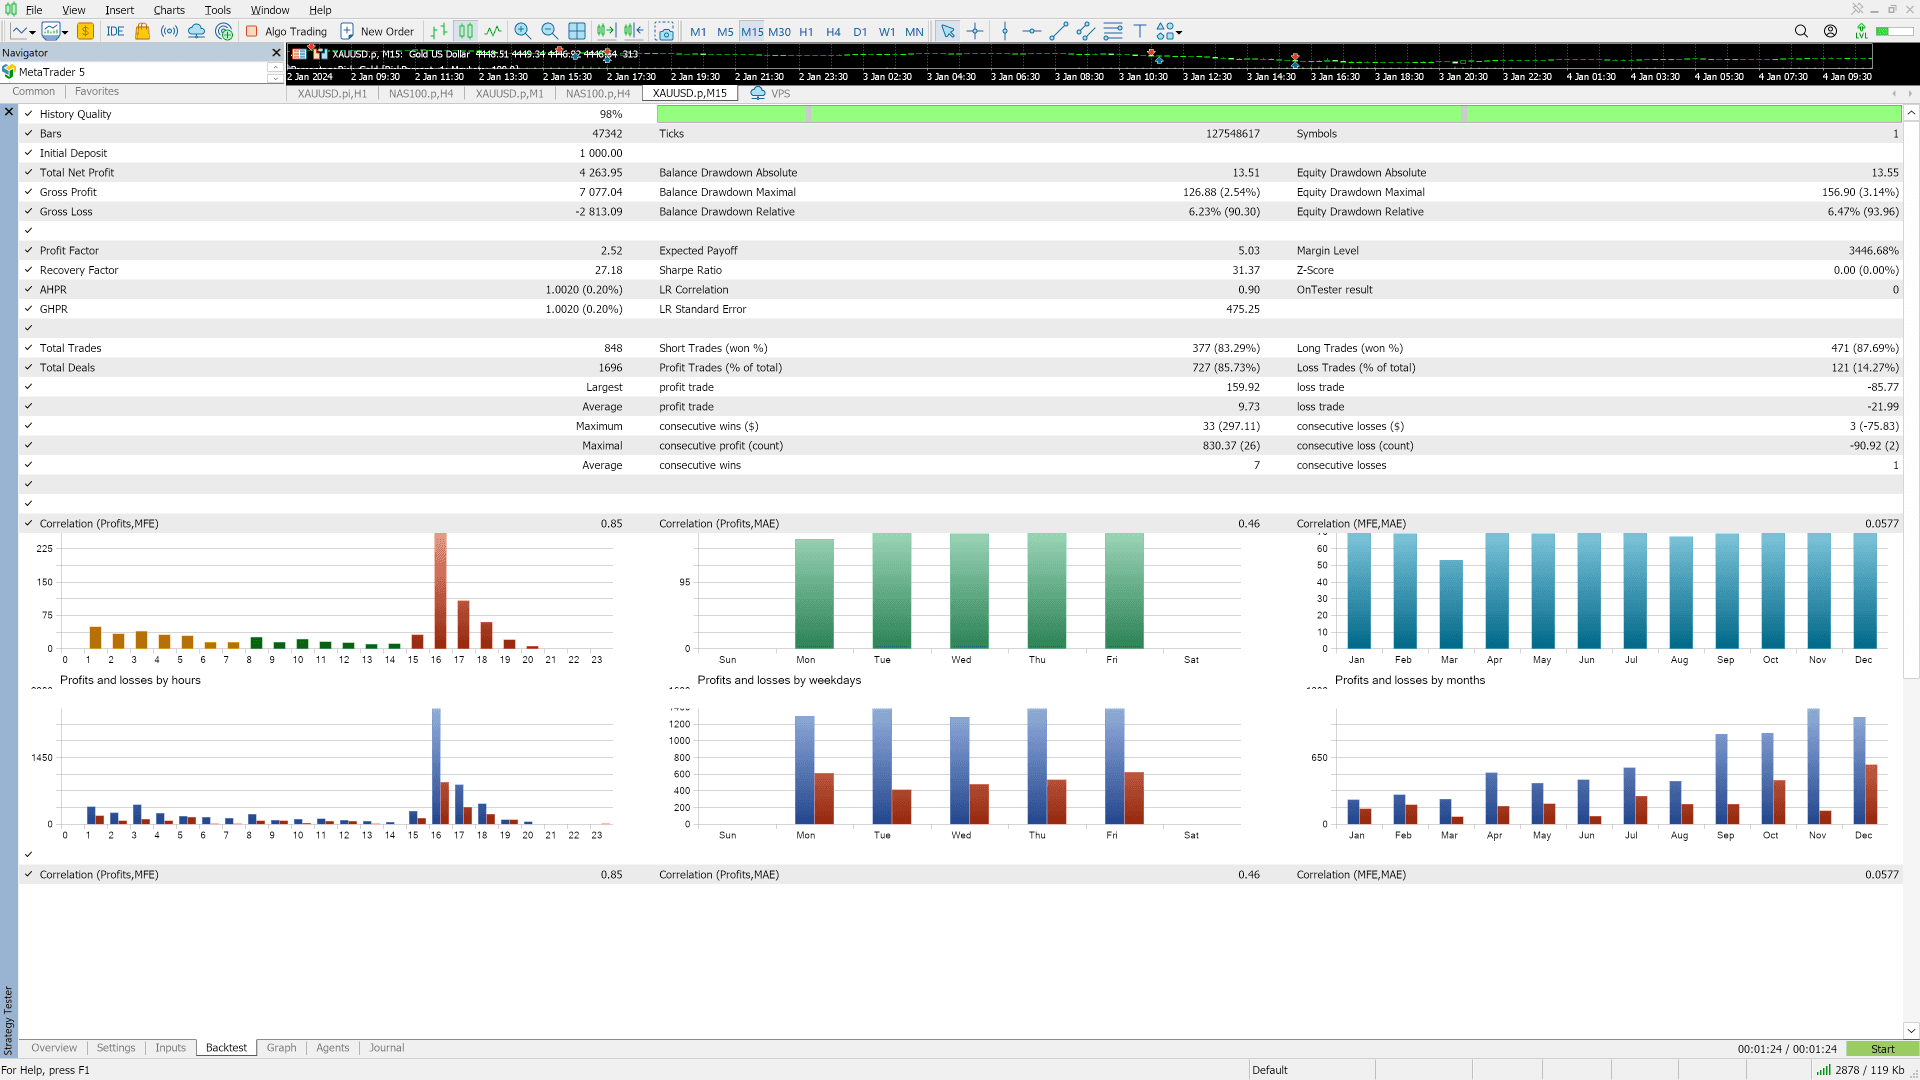Zoom out on the chart

549,31
